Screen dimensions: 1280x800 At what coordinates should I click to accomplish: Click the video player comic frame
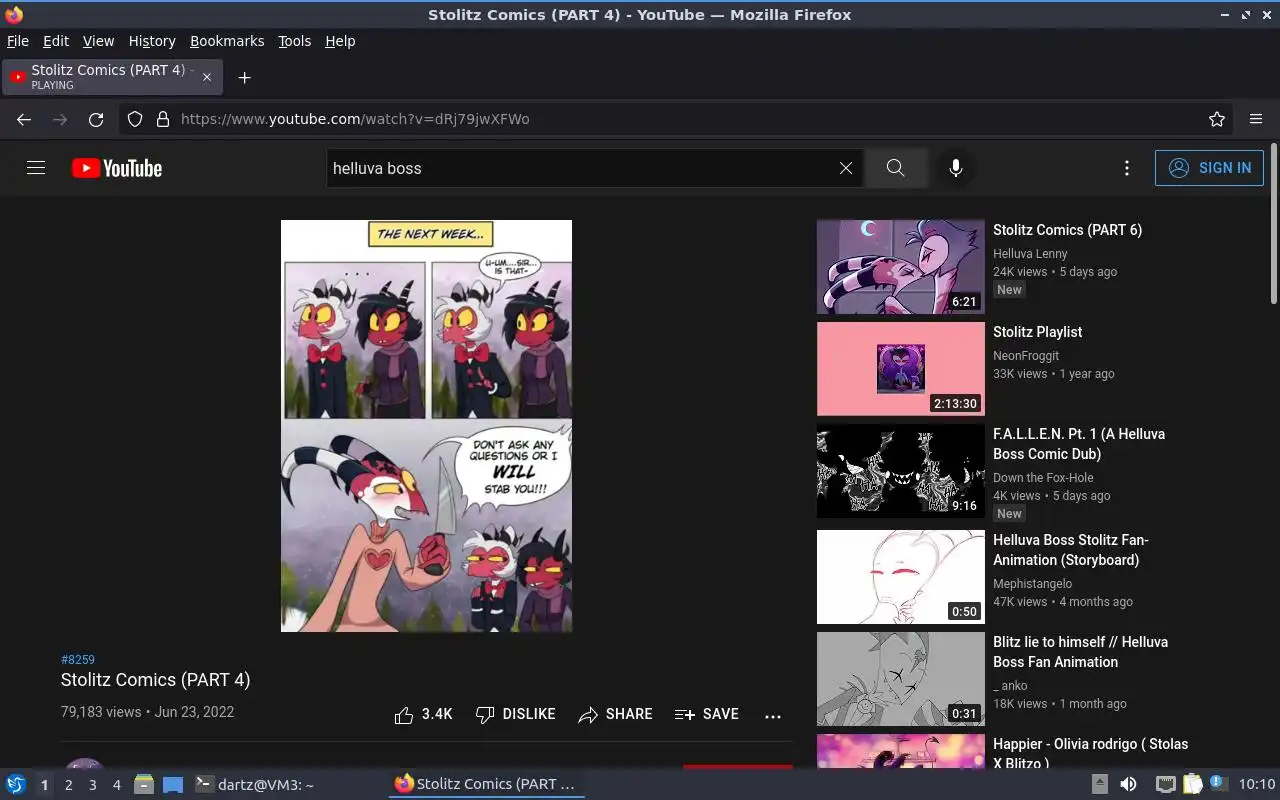[426, 426]
